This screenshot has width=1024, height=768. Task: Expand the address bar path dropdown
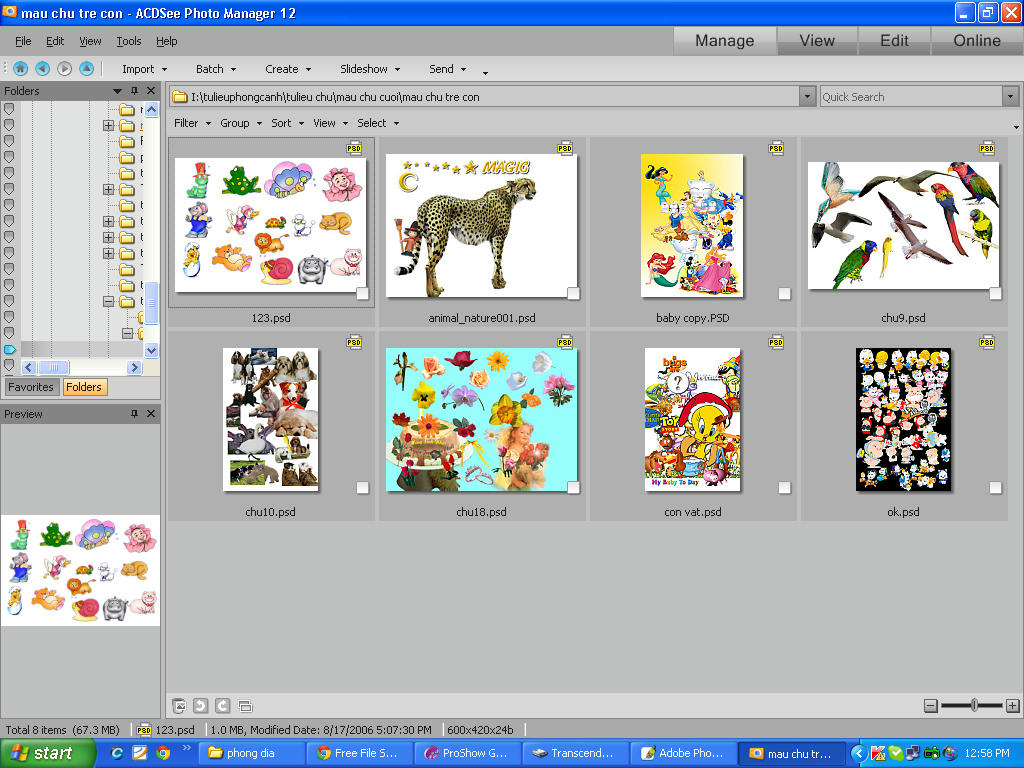point(807,97)
